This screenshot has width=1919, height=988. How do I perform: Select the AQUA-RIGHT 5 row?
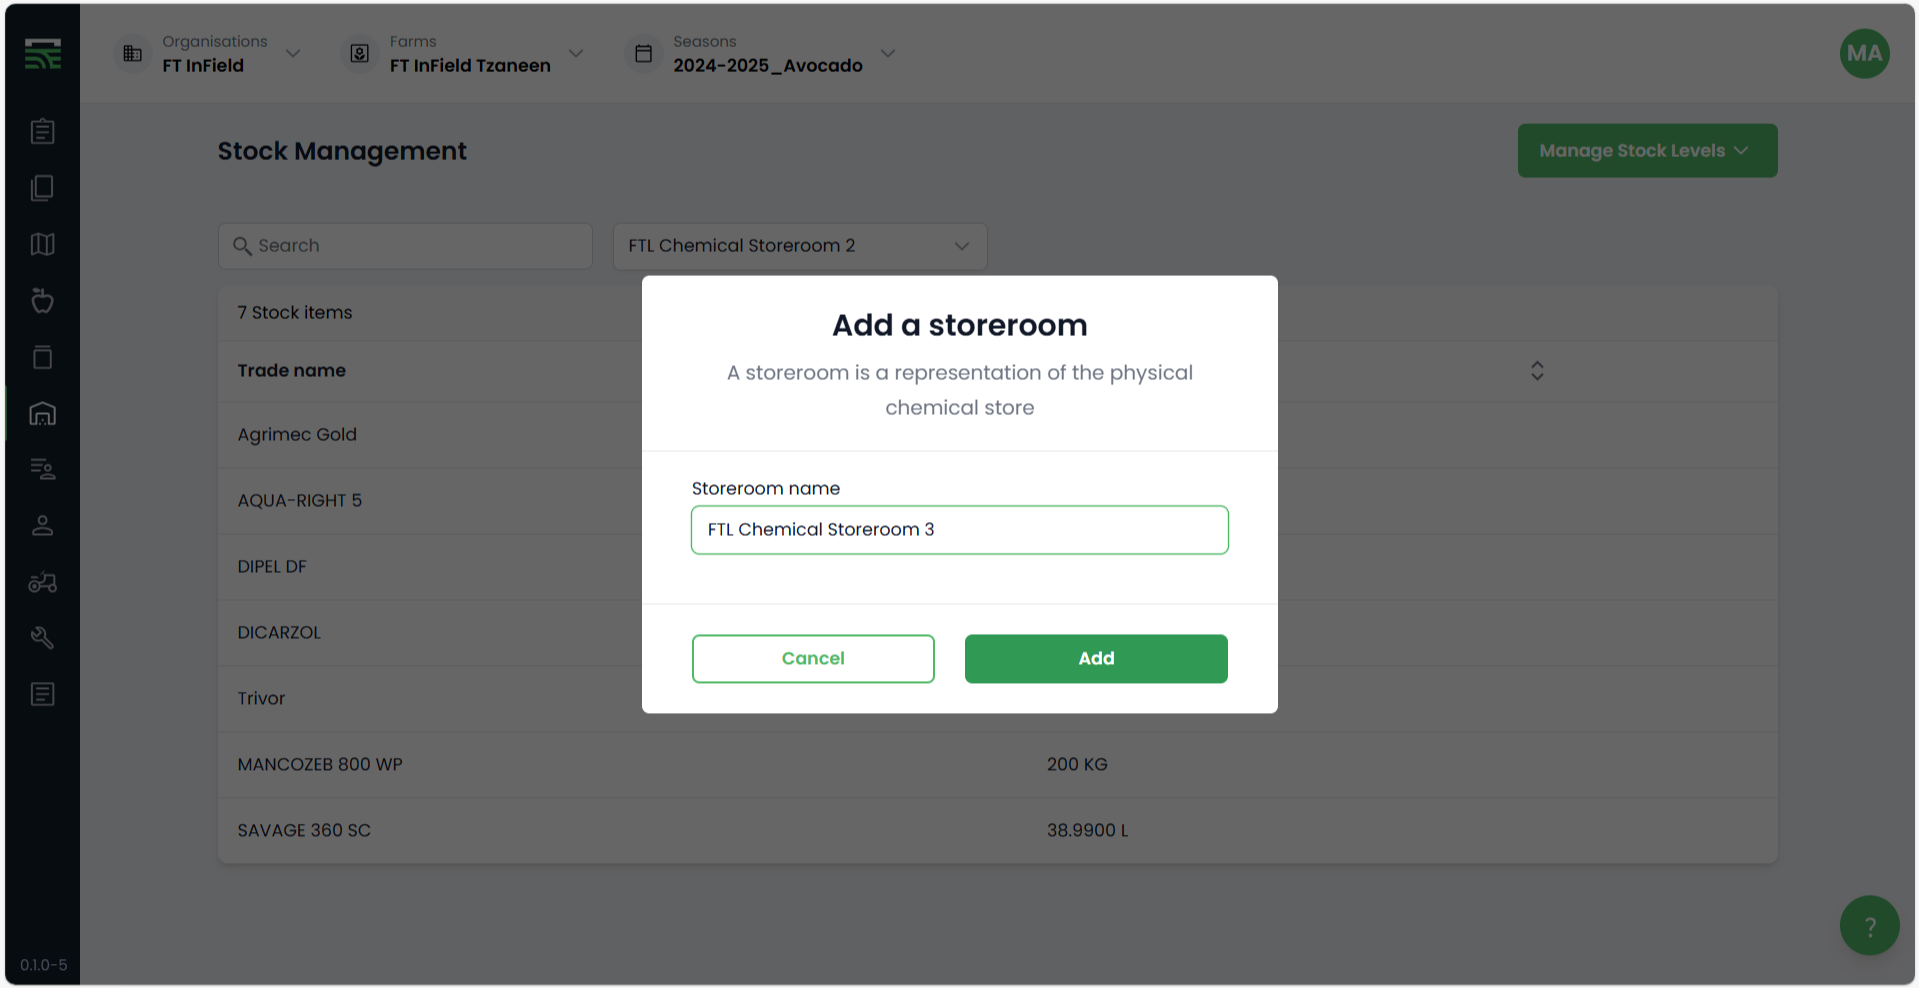pos(997,501)
